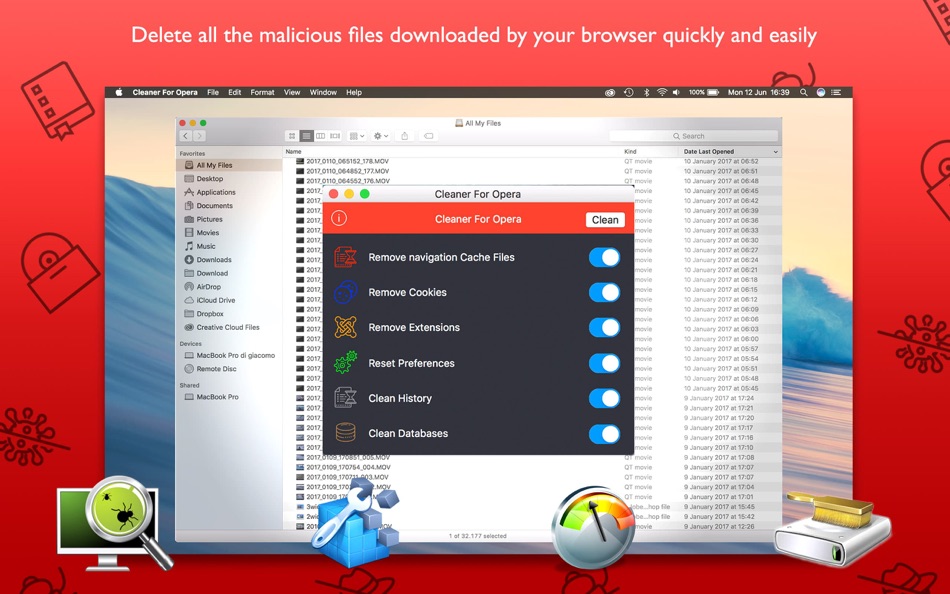Sort by Date Last Opened column

[x=731, y=152]
